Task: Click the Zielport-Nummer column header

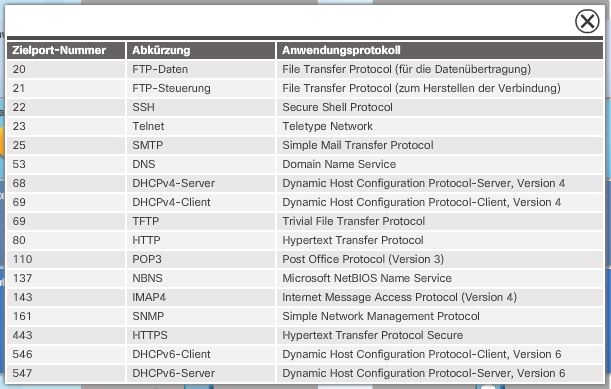Action: pyautogui.click(x=66, y=50)
